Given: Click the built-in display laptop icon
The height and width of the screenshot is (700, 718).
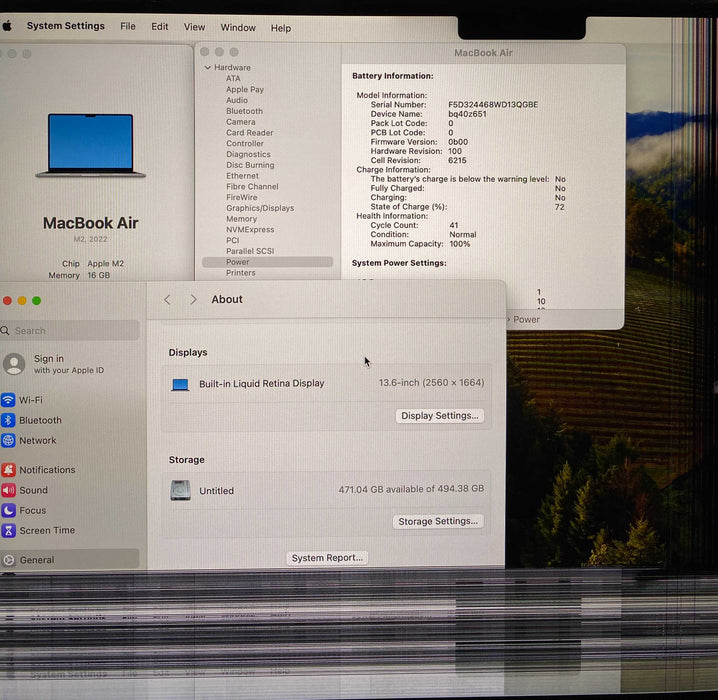Looking at the screenshot, I should (x=180, y=384).
